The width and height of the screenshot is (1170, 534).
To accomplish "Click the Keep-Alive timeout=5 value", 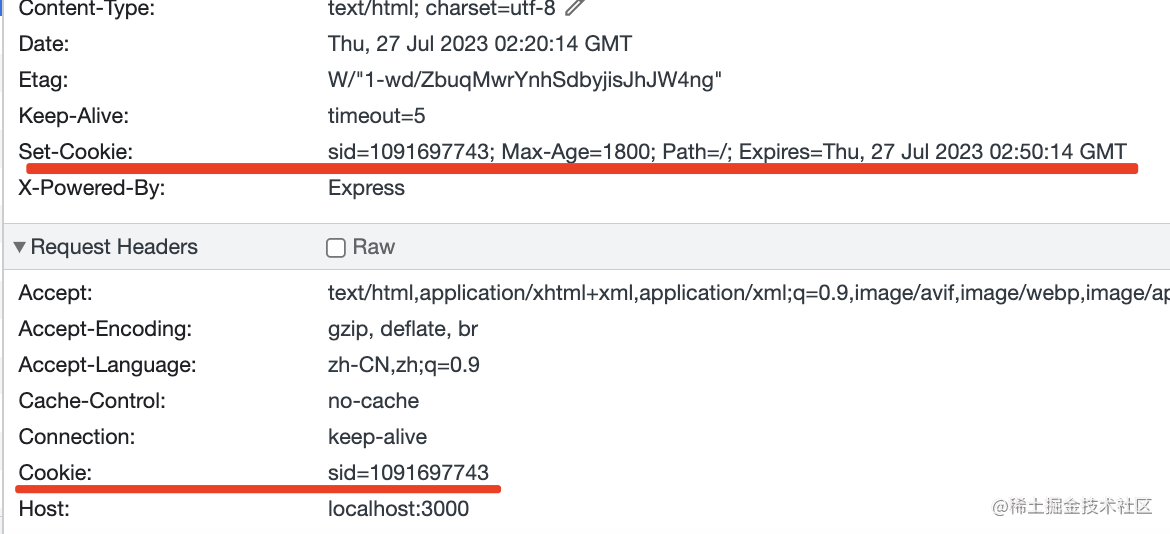I will pos(376,116).
